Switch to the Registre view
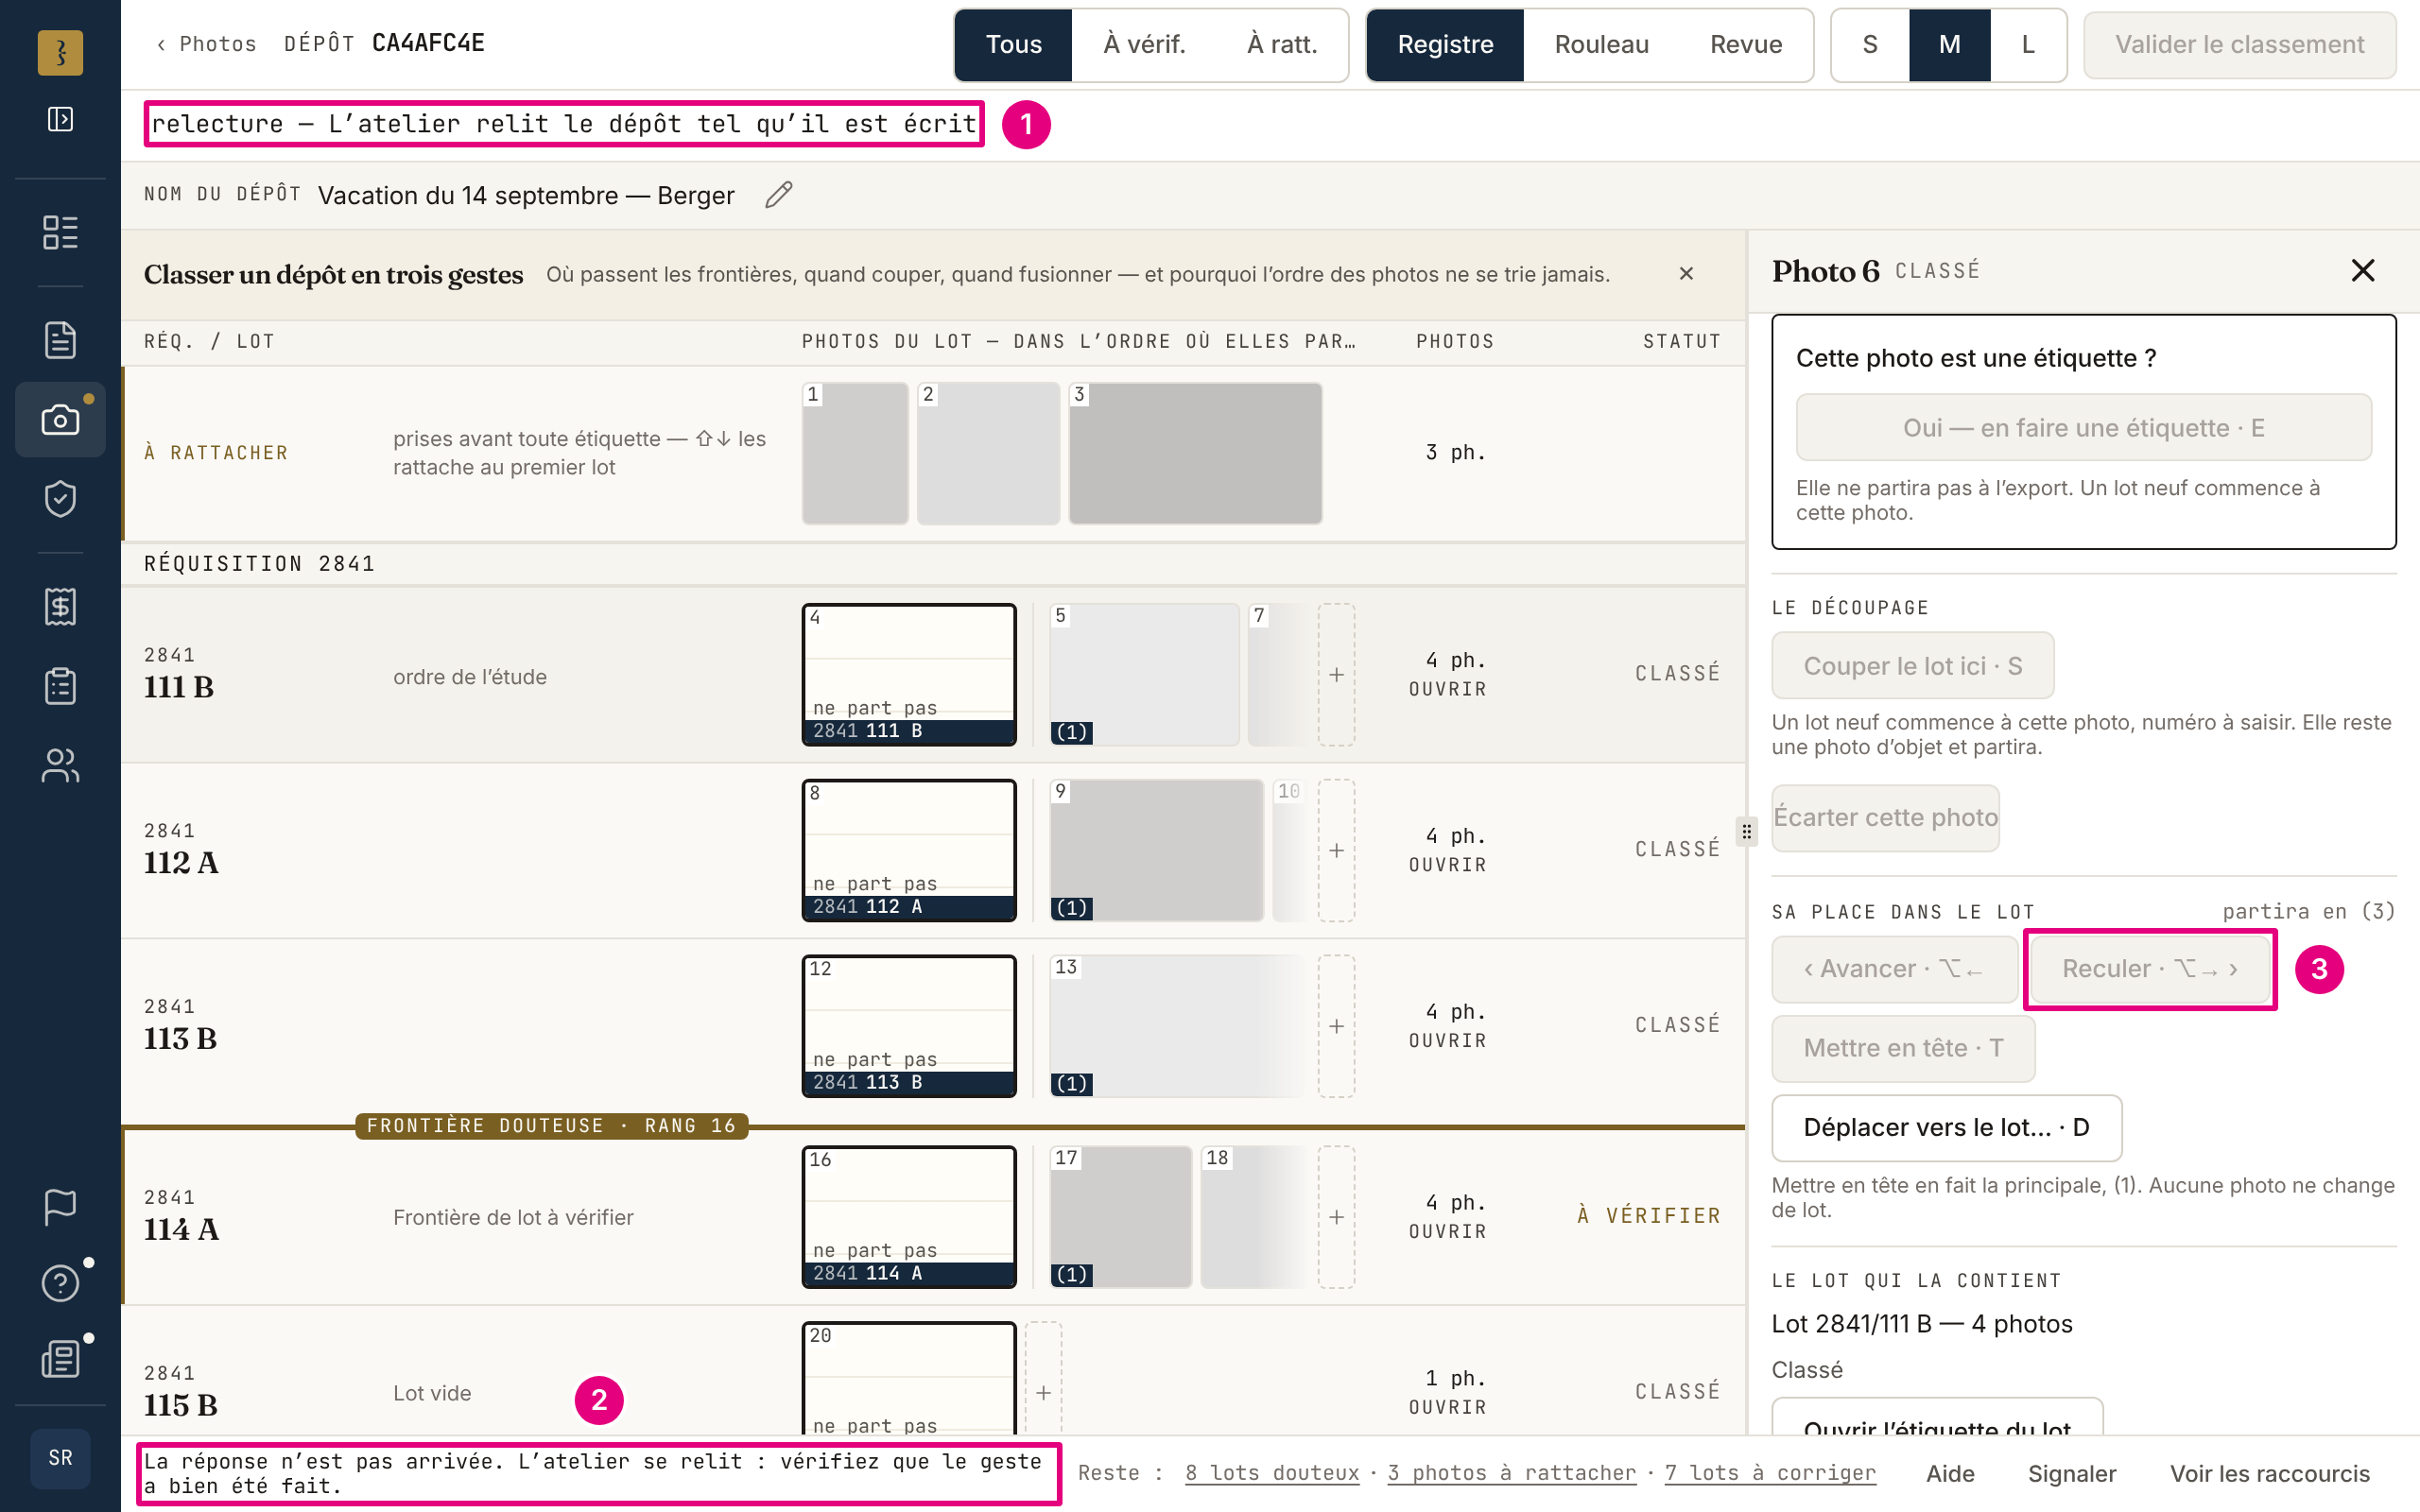 (1445, 44)
